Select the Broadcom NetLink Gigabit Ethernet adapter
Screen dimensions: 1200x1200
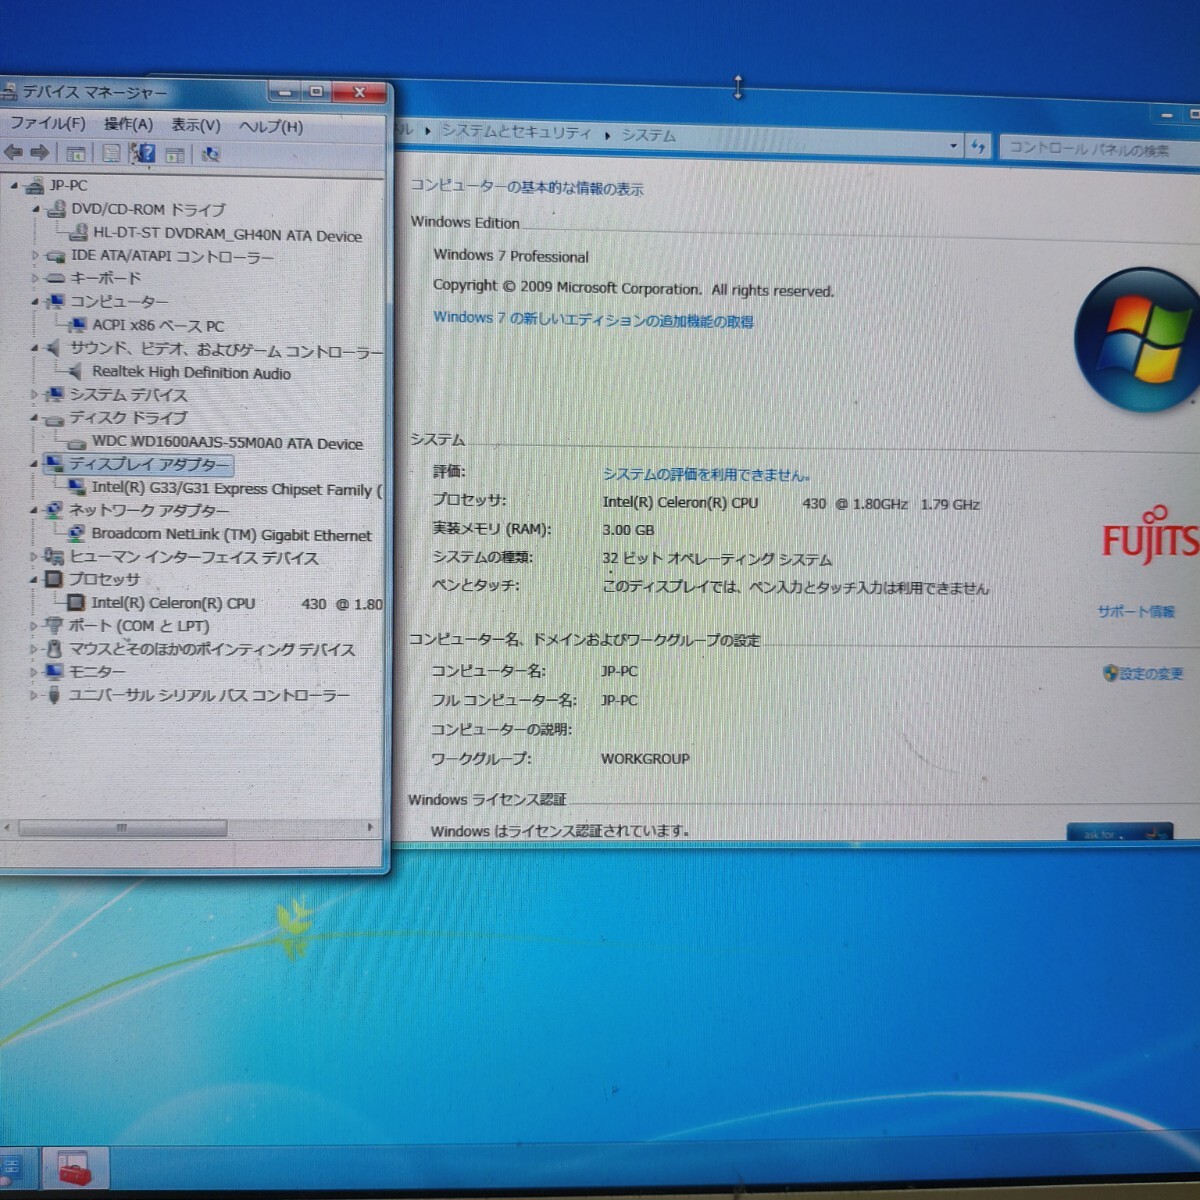(x=230, y=535)
